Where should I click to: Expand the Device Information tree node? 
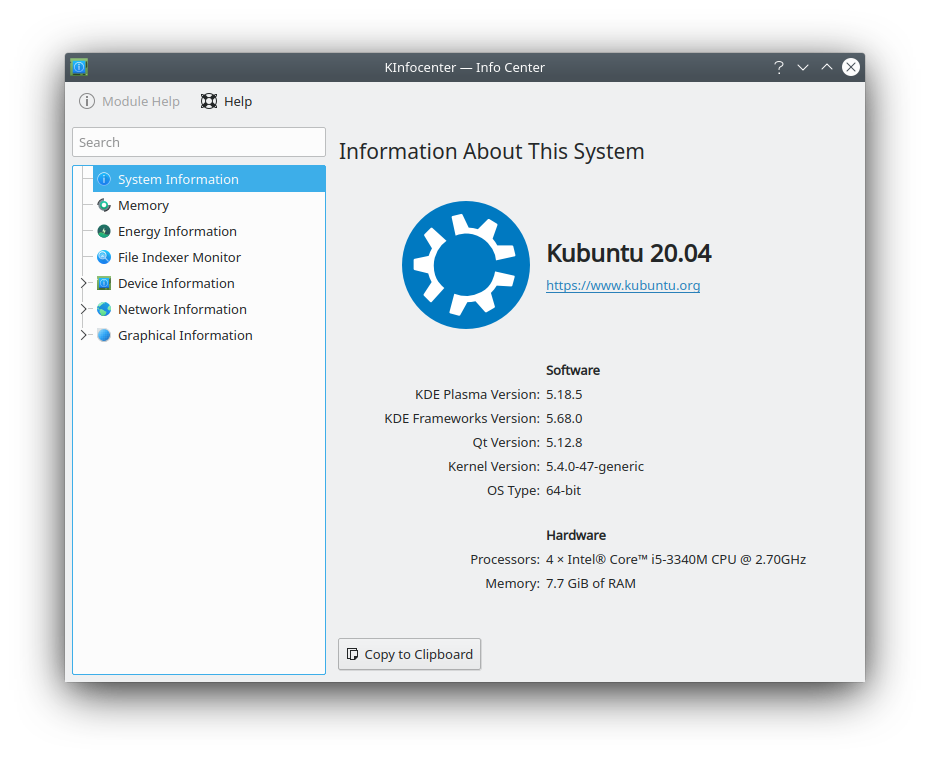click(84, 283)
